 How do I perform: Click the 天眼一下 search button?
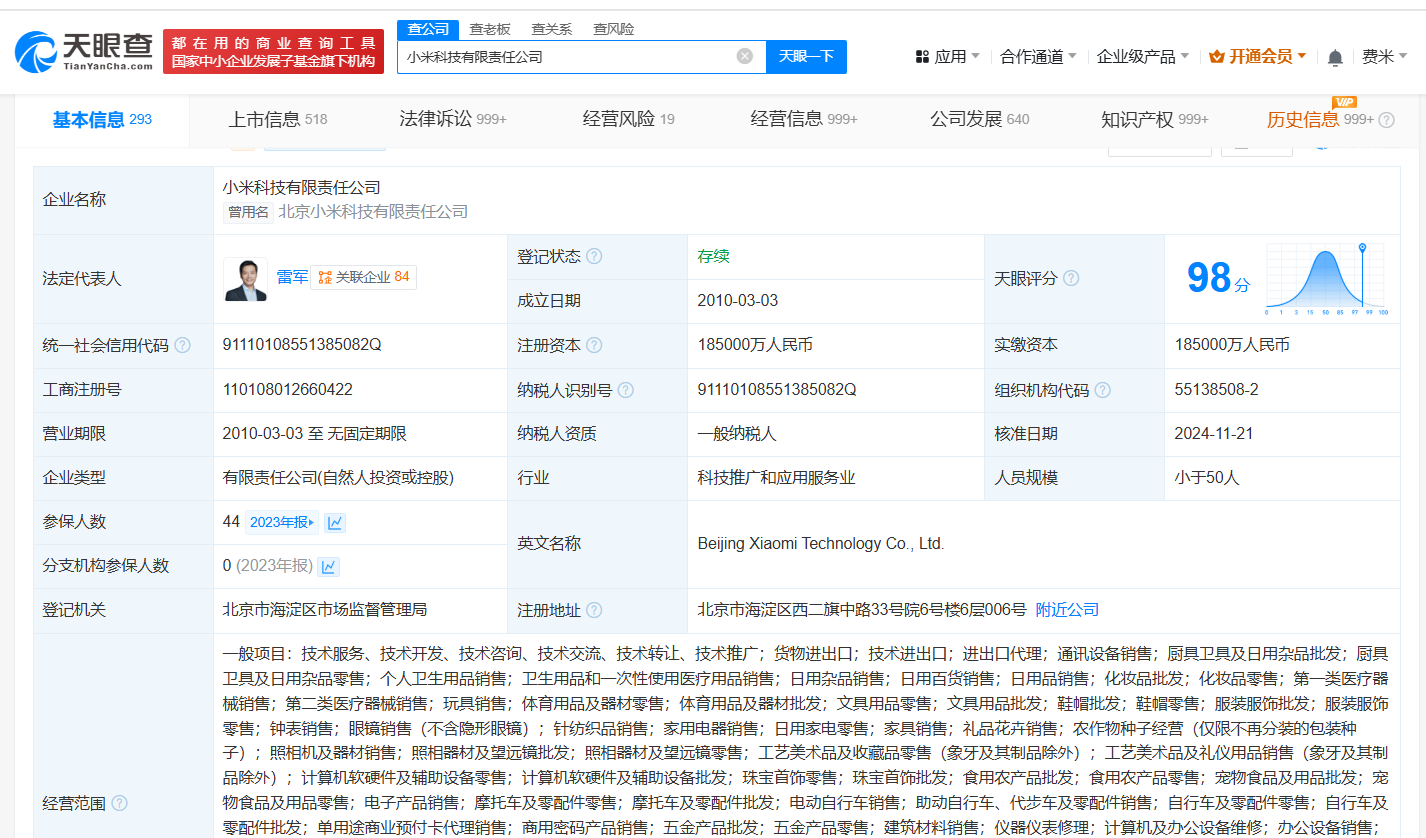(806, 56)
